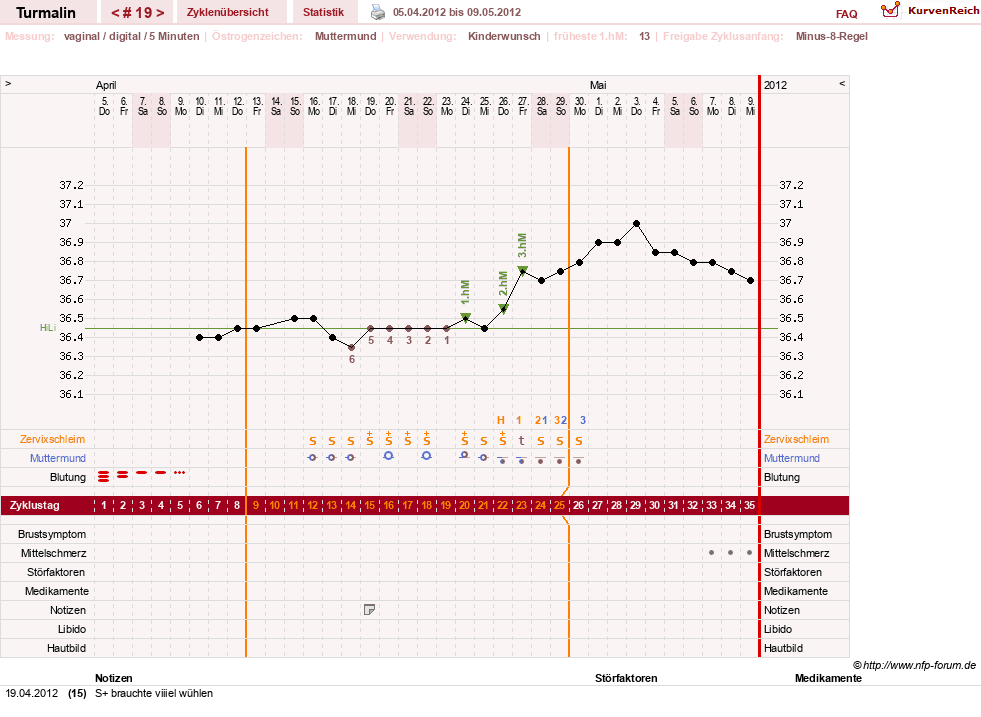Click the HiLi baseline label
981x717 pixels.
48,328
